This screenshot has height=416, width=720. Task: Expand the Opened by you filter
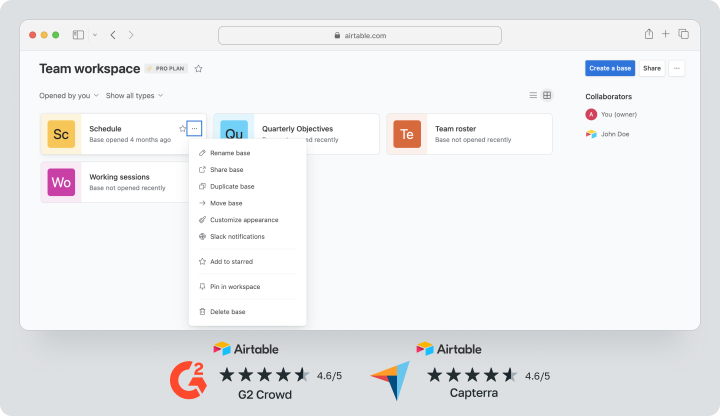69,96
